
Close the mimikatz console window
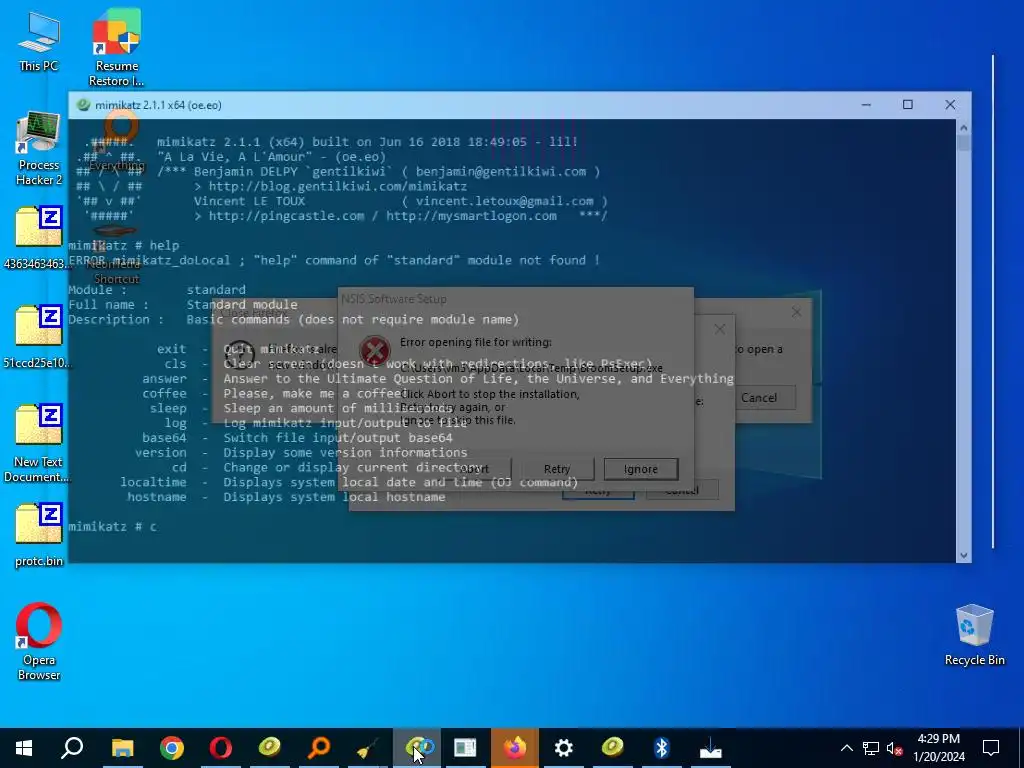click(950, 104)
